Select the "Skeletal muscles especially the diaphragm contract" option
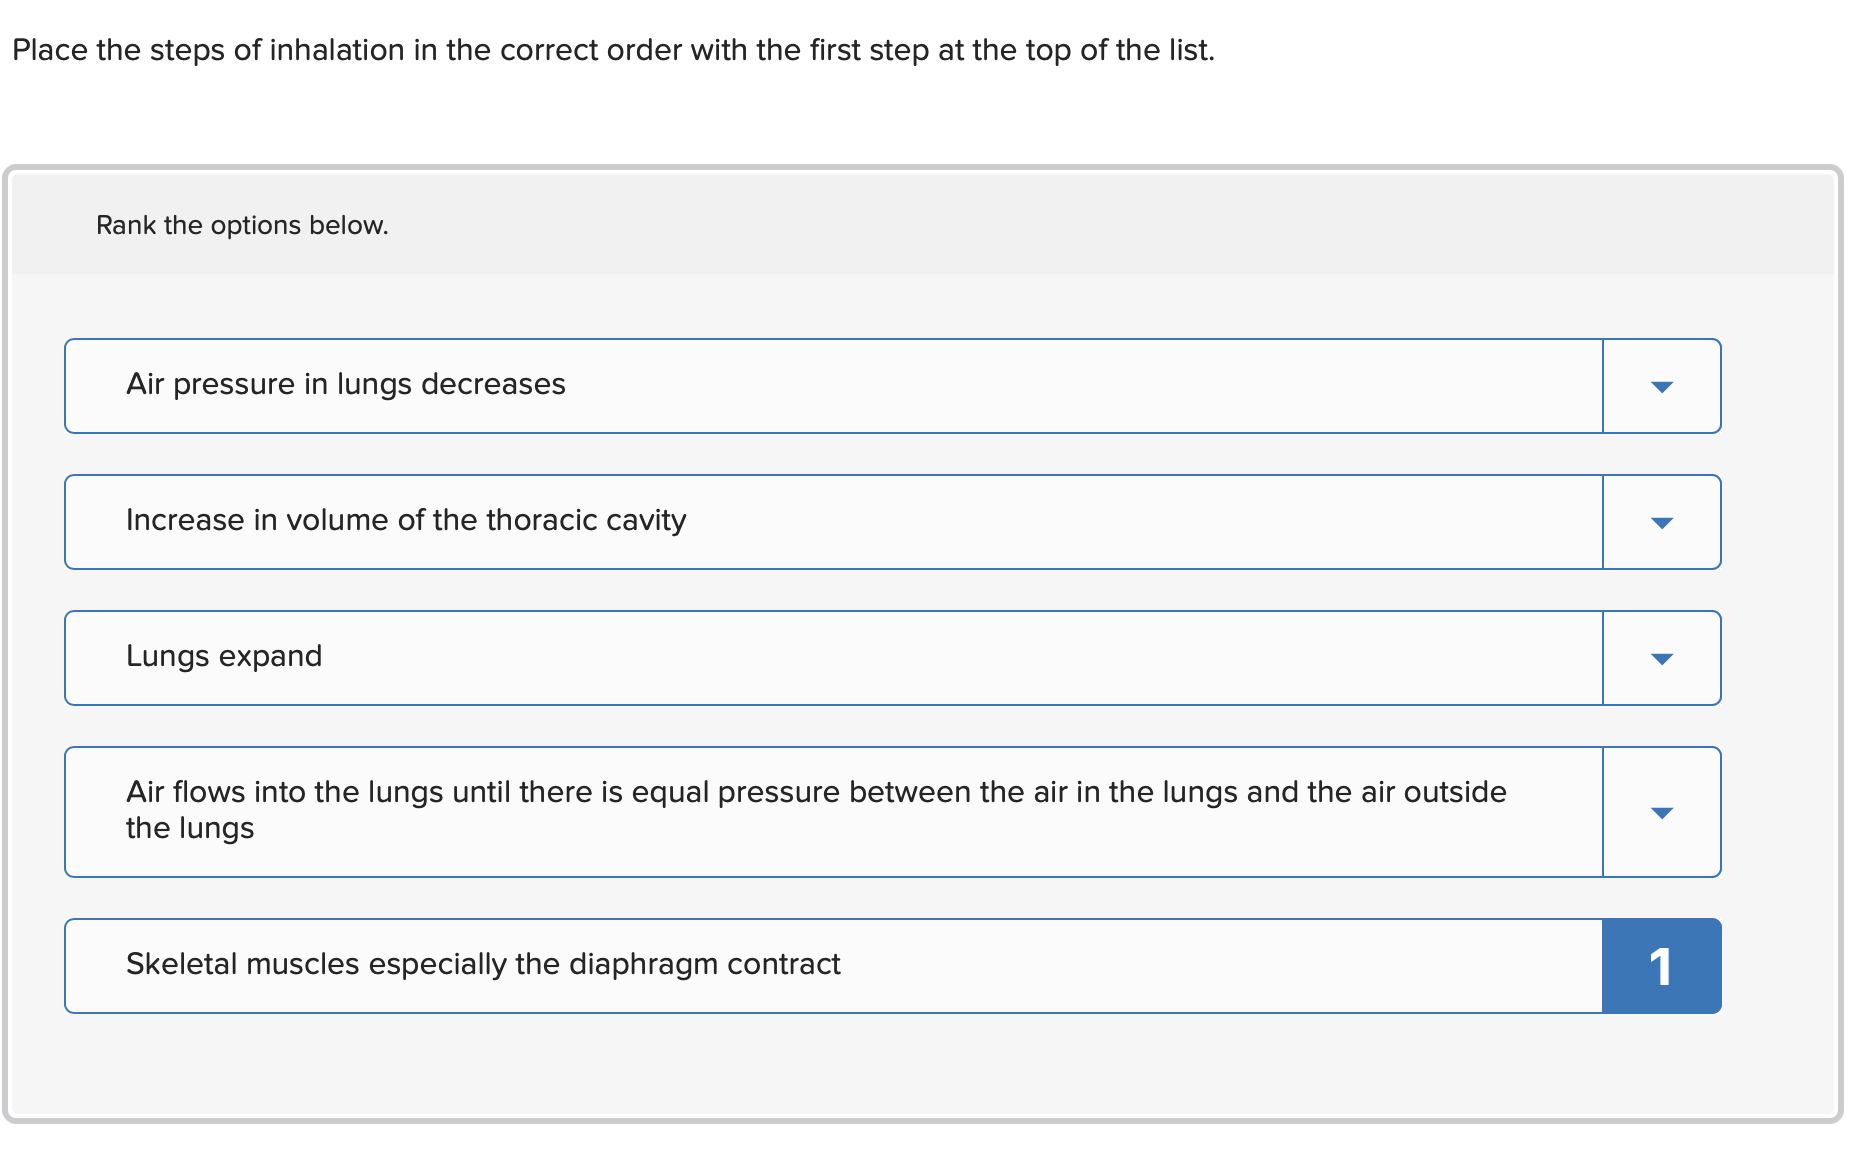Viewport: 1854px width, 1154px height. (482, 965)
